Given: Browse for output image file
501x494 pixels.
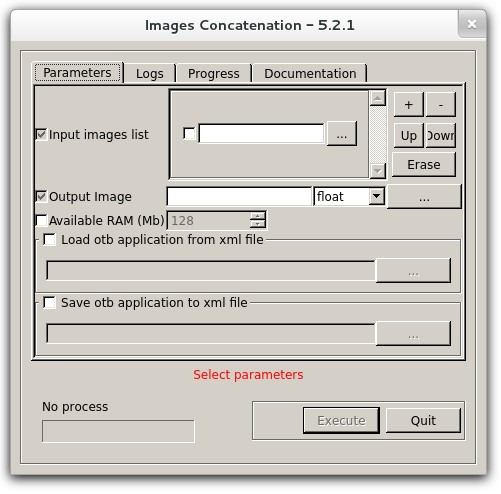Looking at the screenshot, I should 424,197.
